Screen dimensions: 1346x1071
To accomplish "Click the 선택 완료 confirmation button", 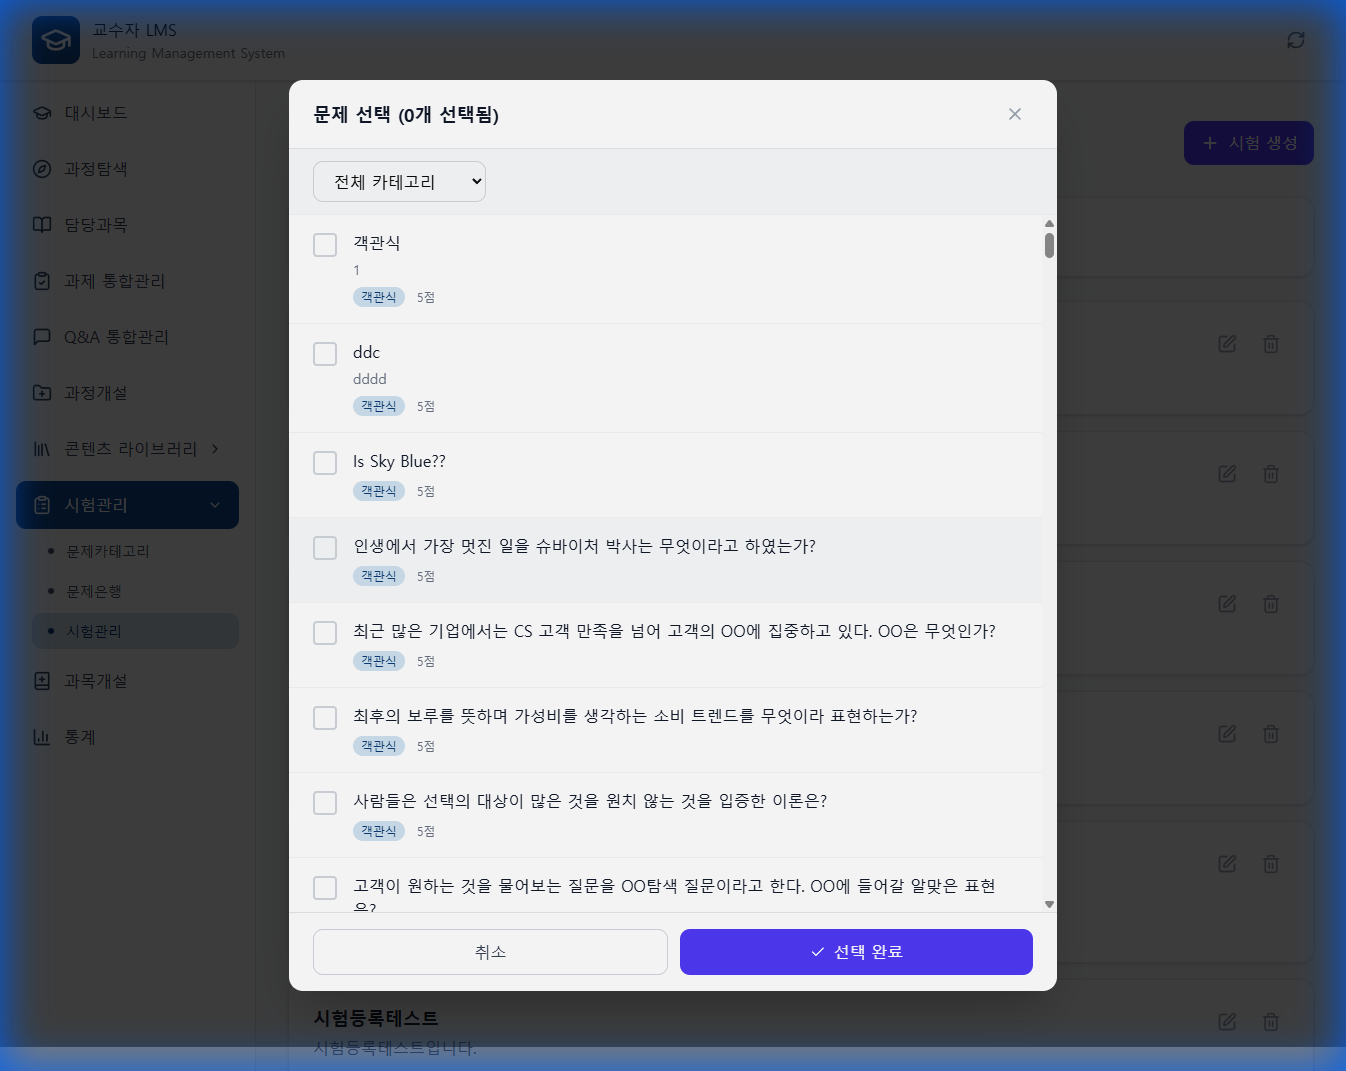I will tap(855, 952).
